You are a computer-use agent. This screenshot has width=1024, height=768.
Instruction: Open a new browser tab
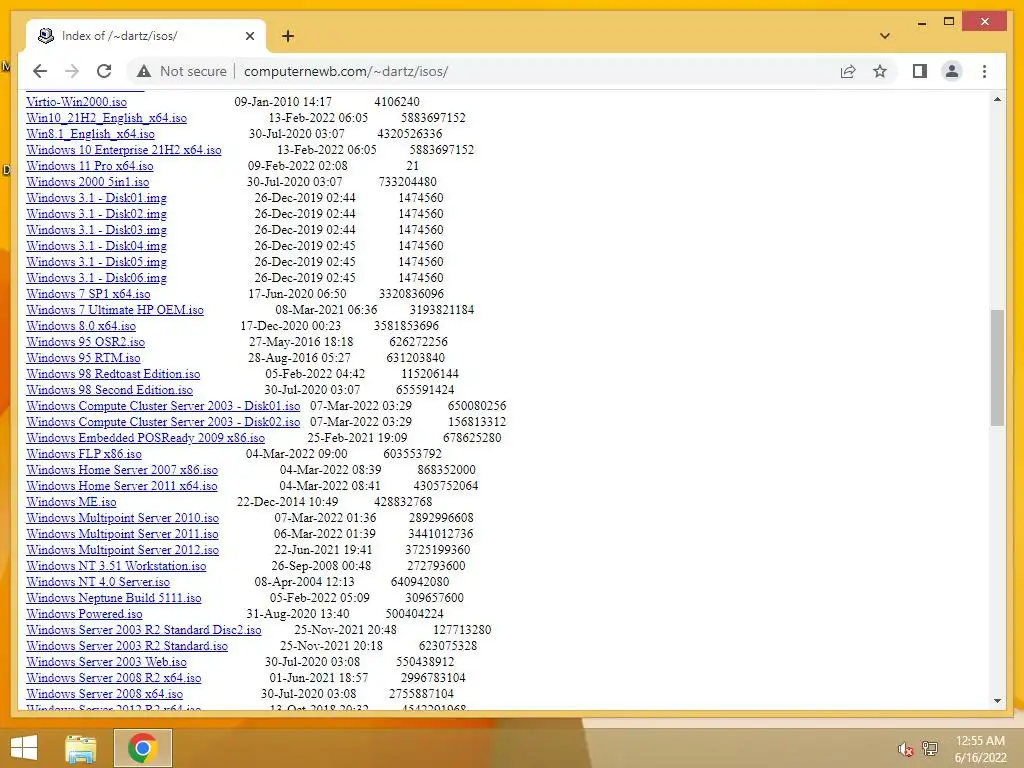pyautogui.click(x=288, y=36)
